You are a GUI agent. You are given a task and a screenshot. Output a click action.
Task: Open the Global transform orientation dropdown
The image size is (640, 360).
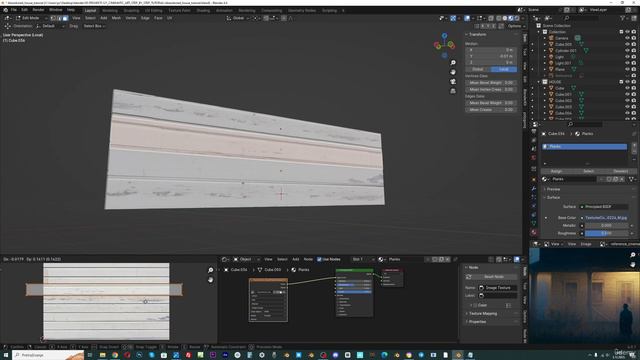(238, 18)
